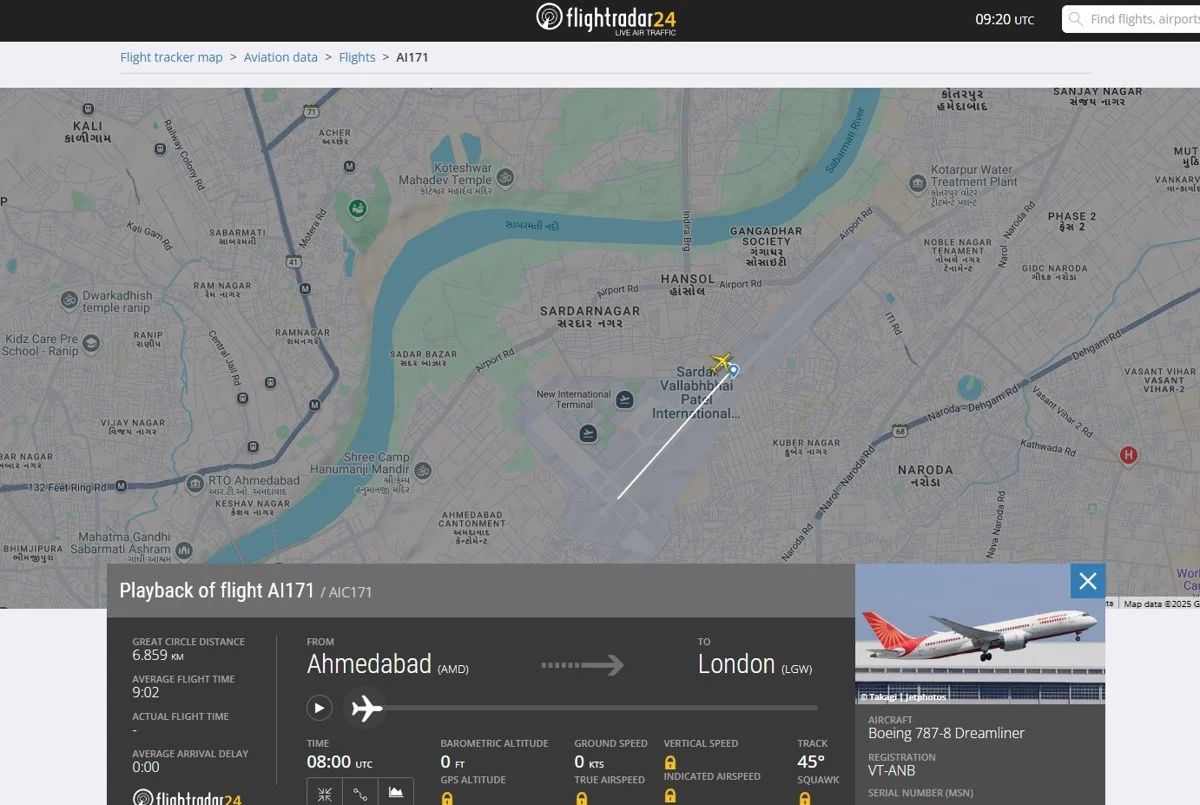Open the Flight tracker map breadcrumb link

171,57
